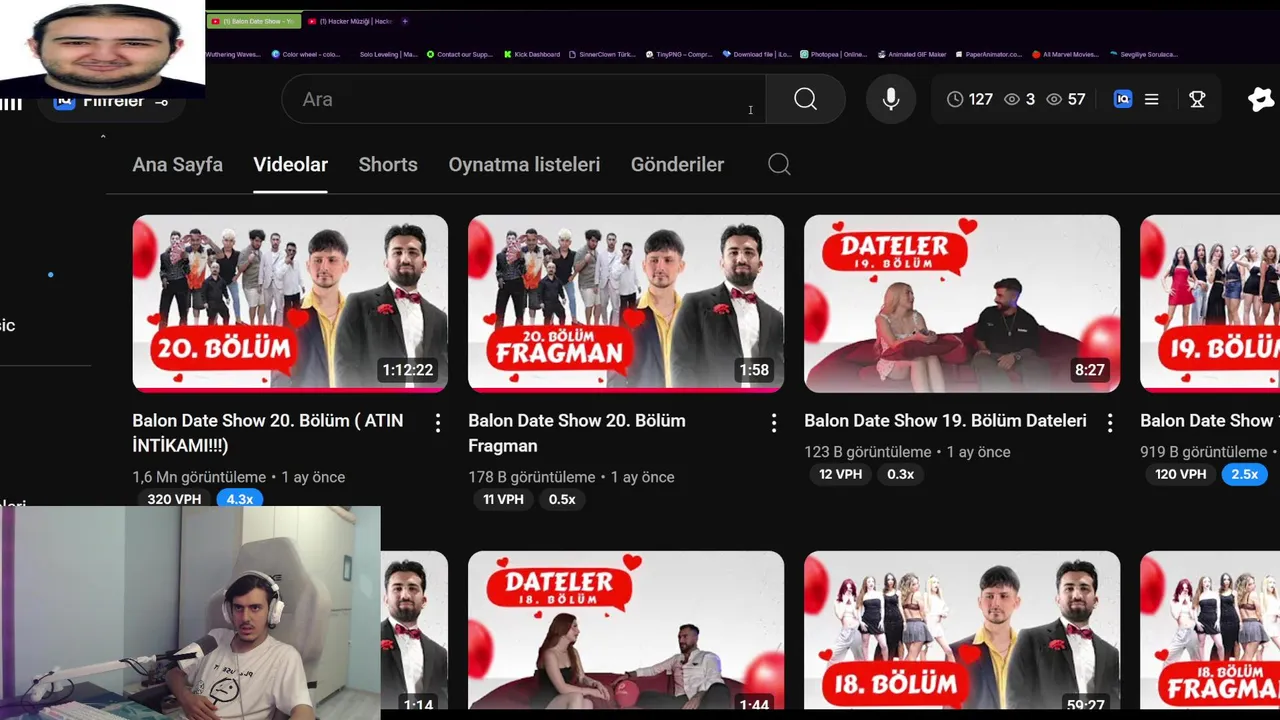Image resolution: width=1280 pixels, height=720 pixels.
Task: Open Solo Leveling bookmark
Action: [x=389, y=54]
